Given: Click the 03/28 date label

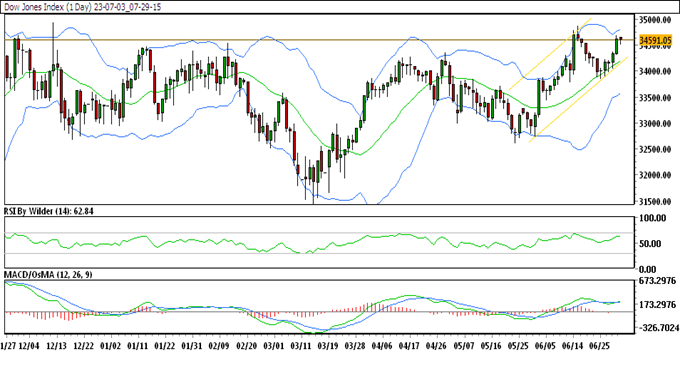Looking at the screenshot, I should point(355,345).
